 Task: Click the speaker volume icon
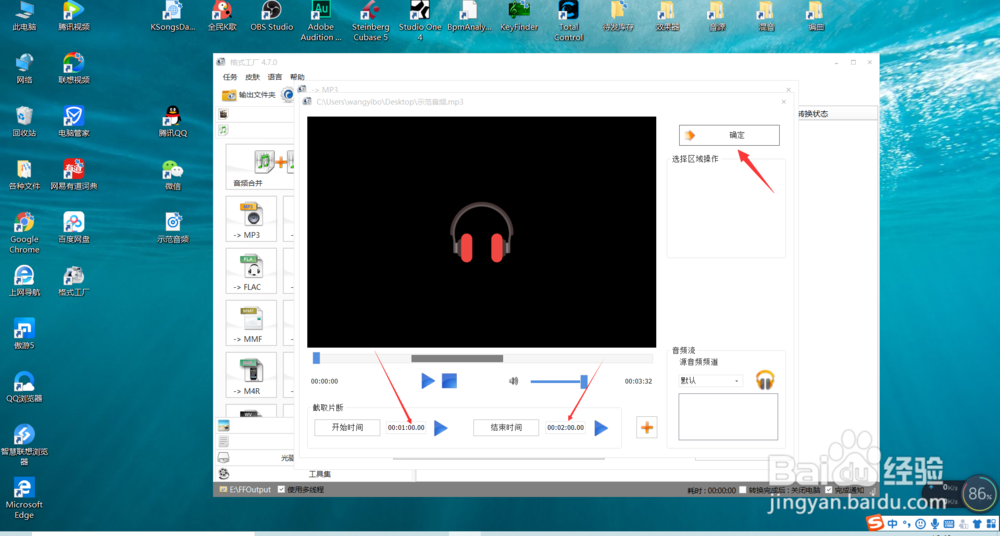pos(513,381)
